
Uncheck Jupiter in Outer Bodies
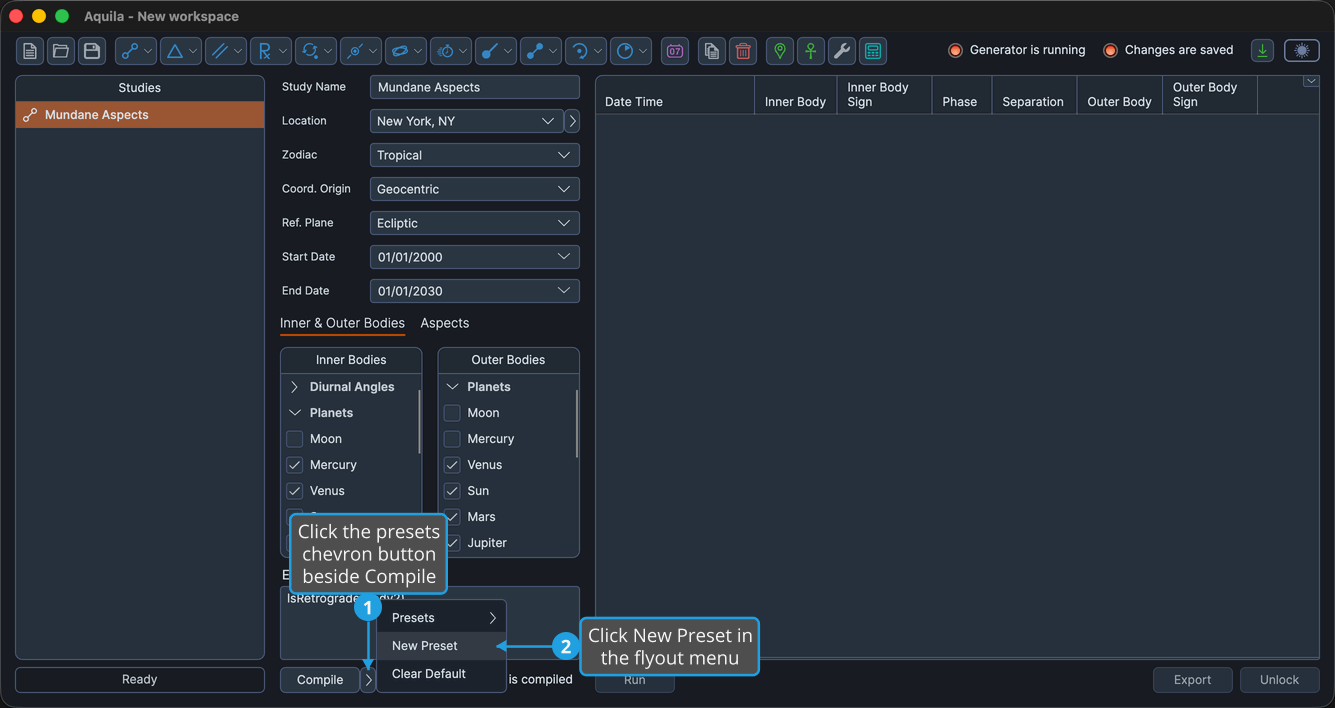click(x=452, y=543)
